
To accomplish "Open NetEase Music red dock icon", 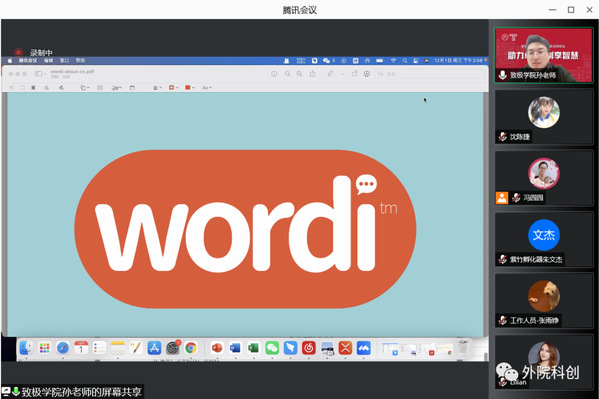I will (x=309, y=348).
